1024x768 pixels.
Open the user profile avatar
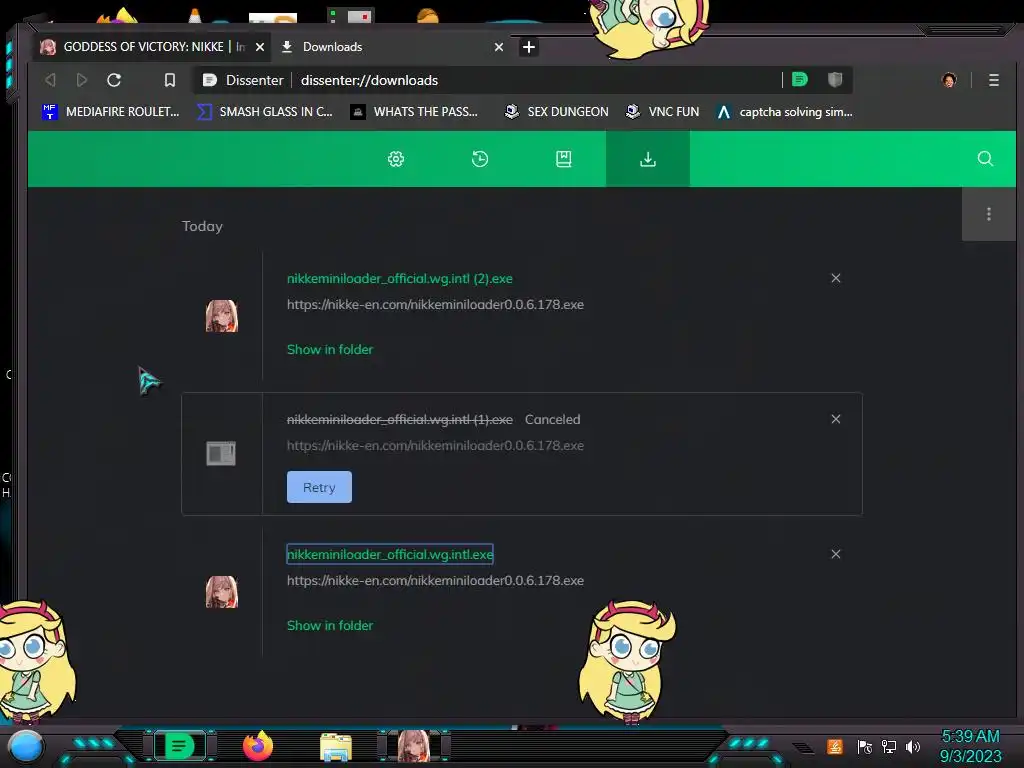tap(949, 80)
